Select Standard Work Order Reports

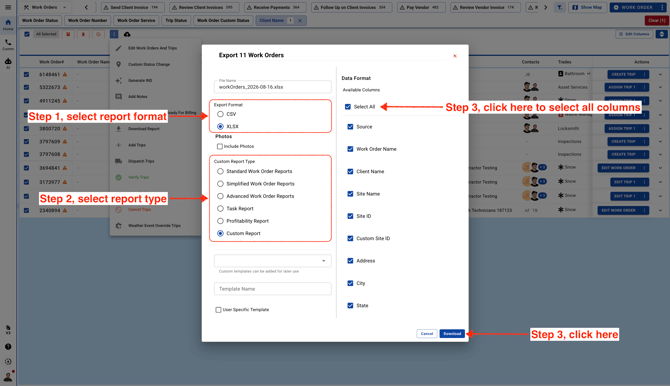coord(220,171)
